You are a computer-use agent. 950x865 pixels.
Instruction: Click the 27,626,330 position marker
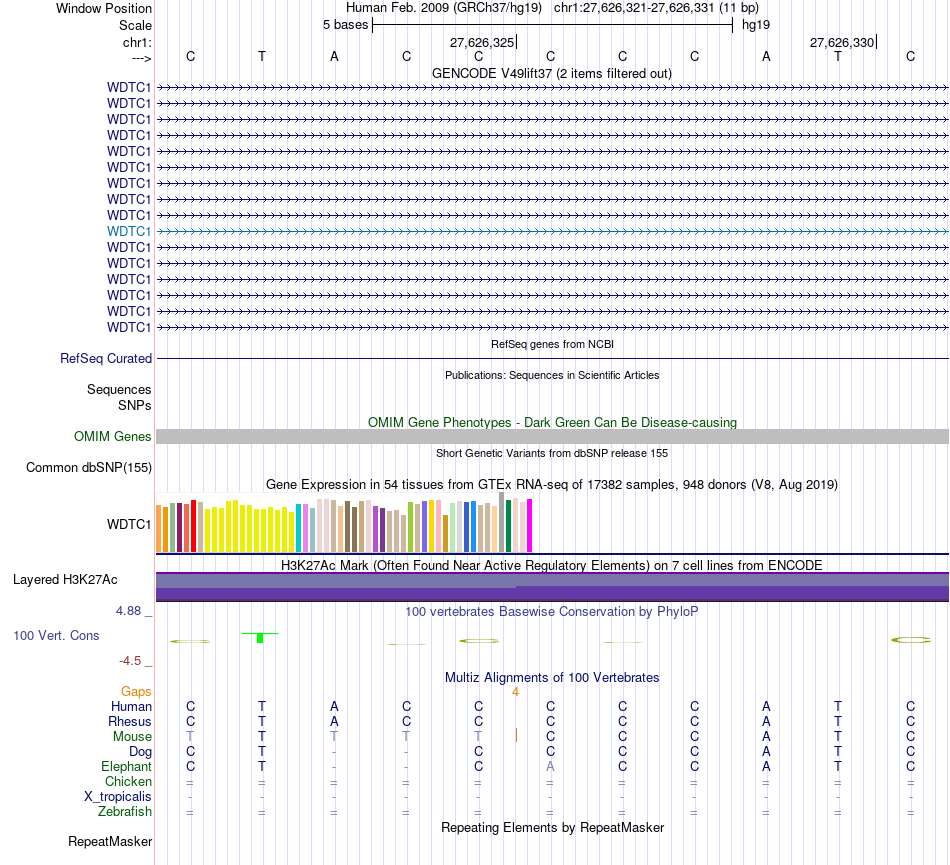tap(843, 42)
